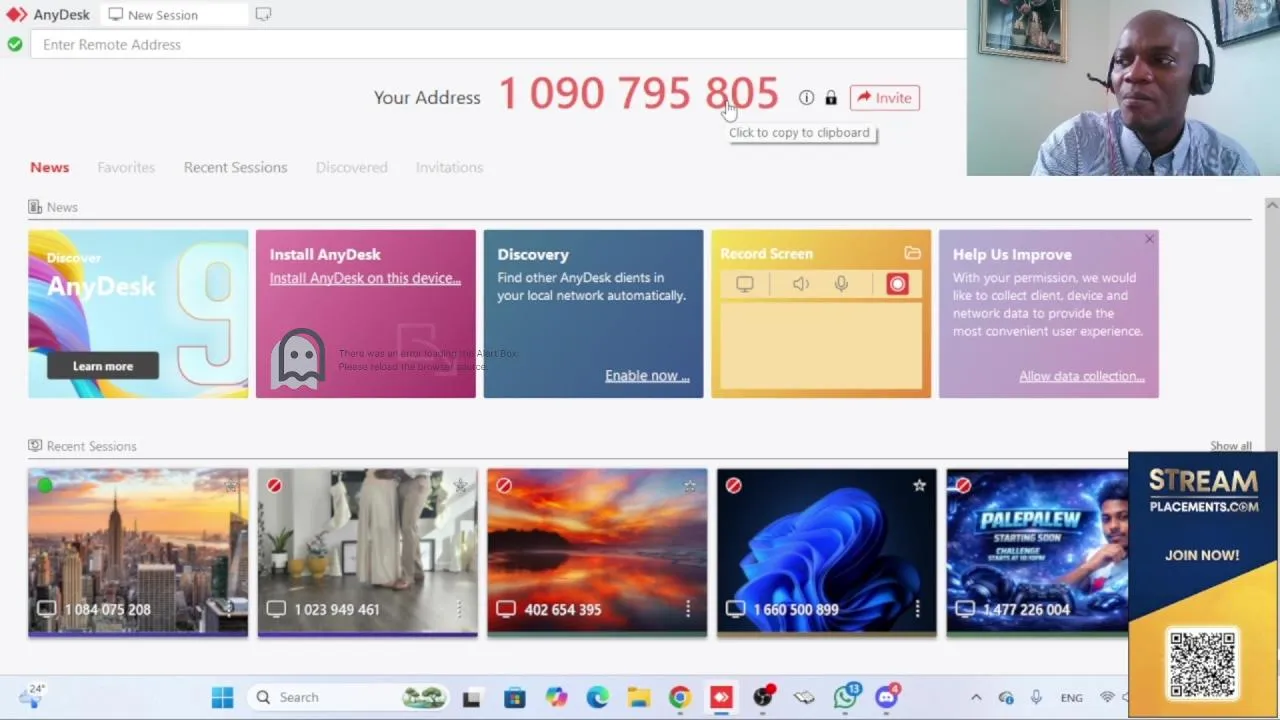This screenshot has width=1280, height=720.
Task: Open Microsoft Store from taskbar
Action: tap(514, 697)
